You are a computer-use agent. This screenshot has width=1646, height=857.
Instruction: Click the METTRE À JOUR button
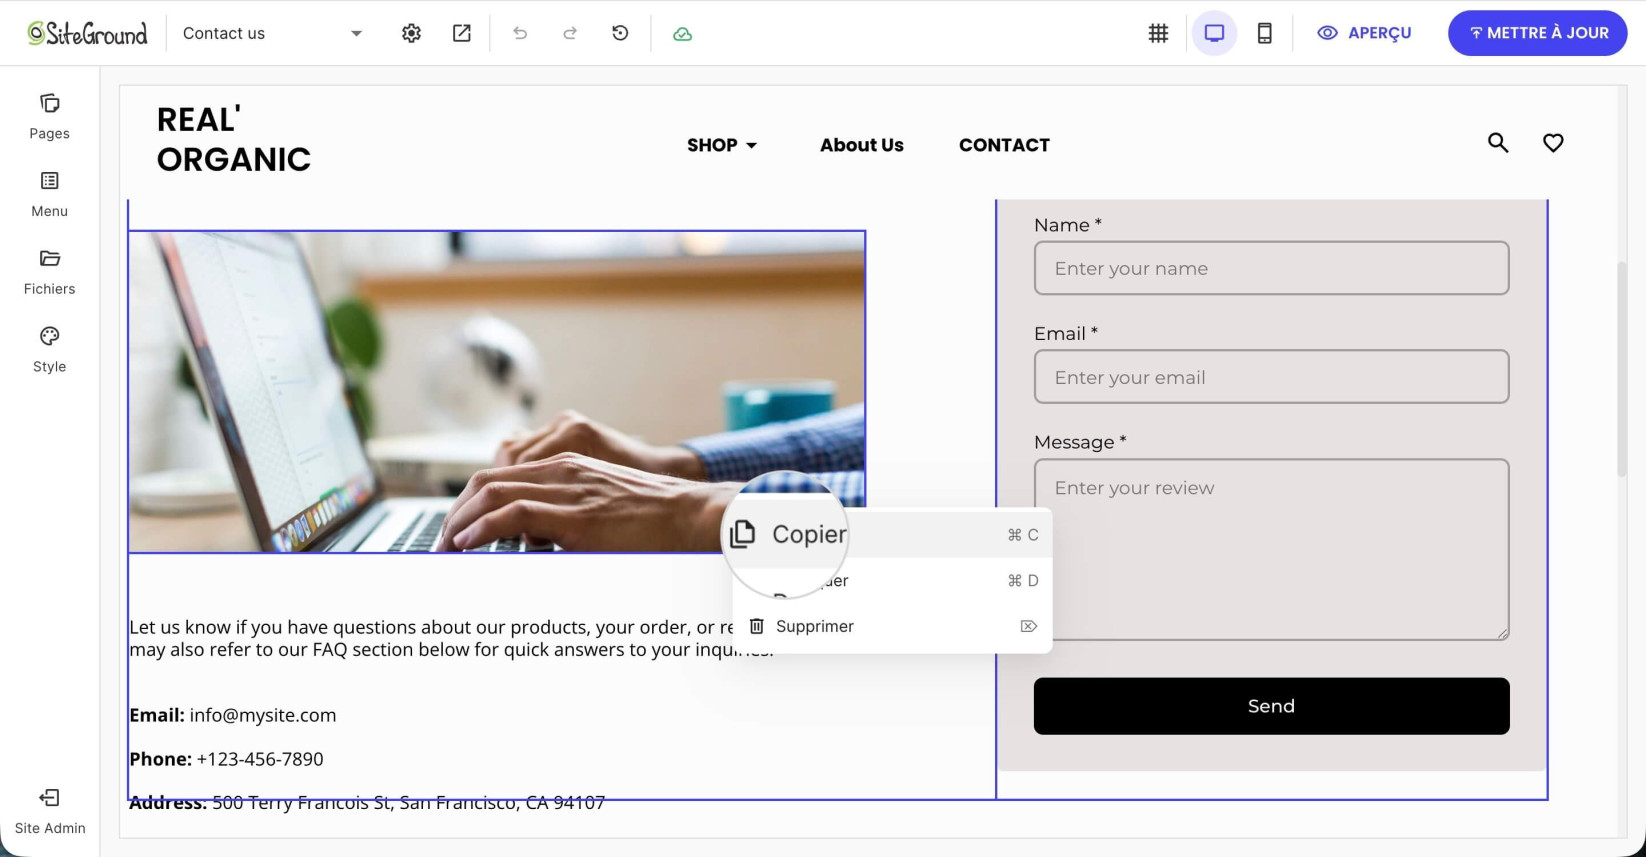coord(1537,33)
